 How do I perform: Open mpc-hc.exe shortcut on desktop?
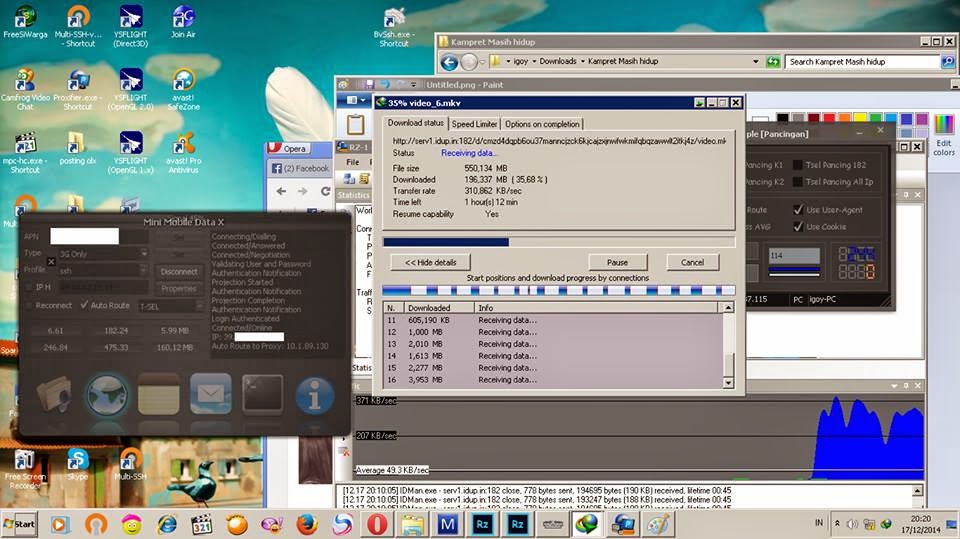[25, 152]
